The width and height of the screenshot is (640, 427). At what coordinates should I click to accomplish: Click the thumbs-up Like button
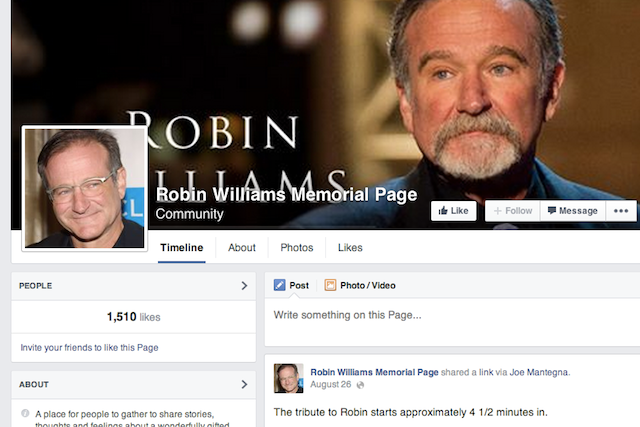(x=453, y=211)
